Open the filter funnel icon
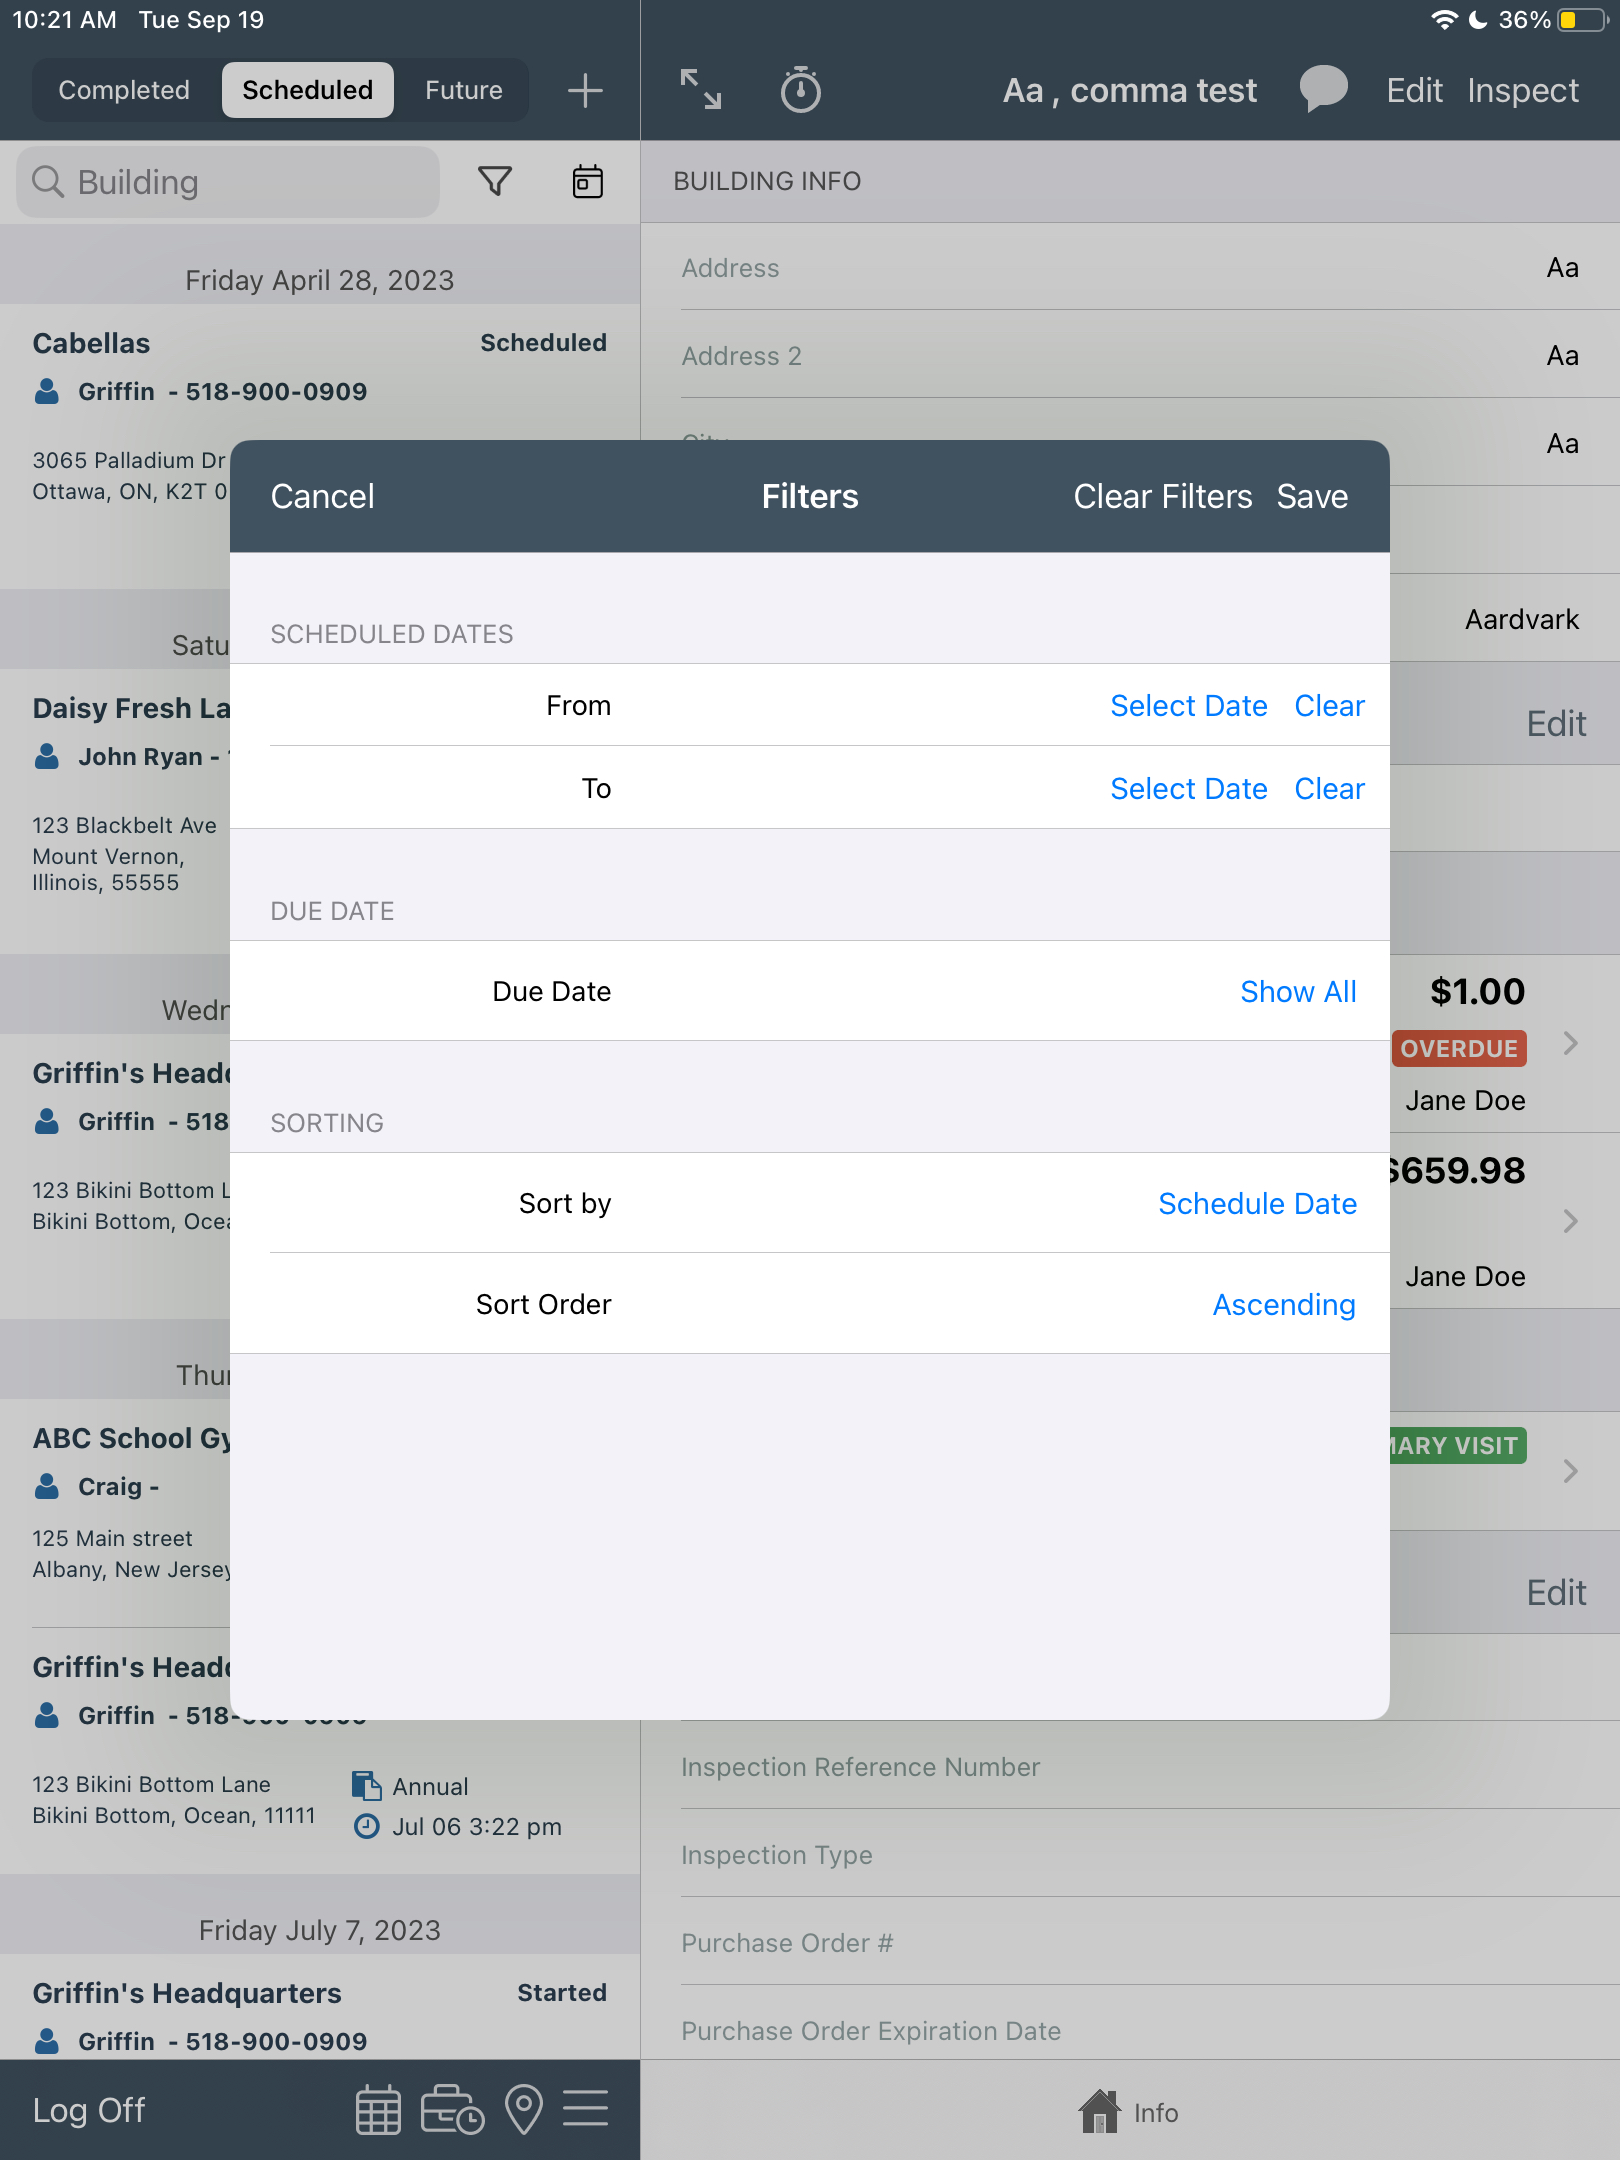 495,181
